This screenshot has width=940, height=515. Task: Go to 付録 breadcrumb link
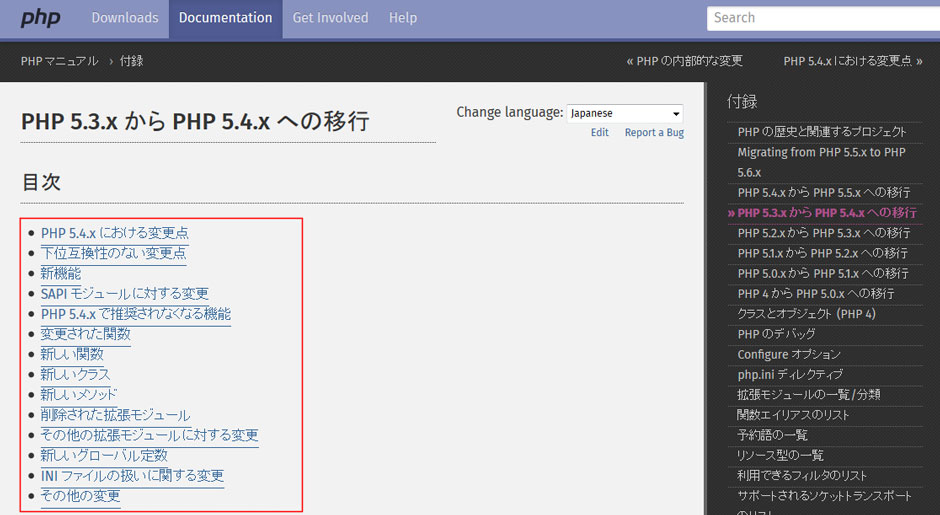click(x=131, y=61)
